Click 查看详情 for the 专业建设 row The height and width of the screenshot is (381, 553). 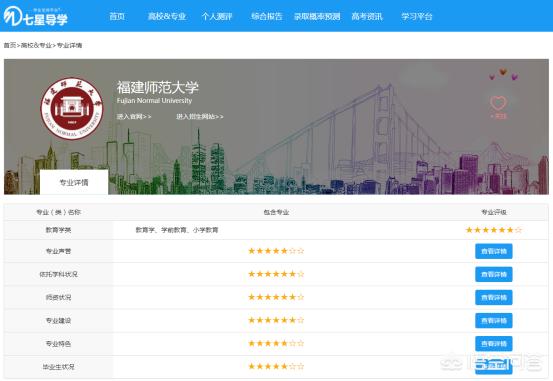[x=494, y=320]
